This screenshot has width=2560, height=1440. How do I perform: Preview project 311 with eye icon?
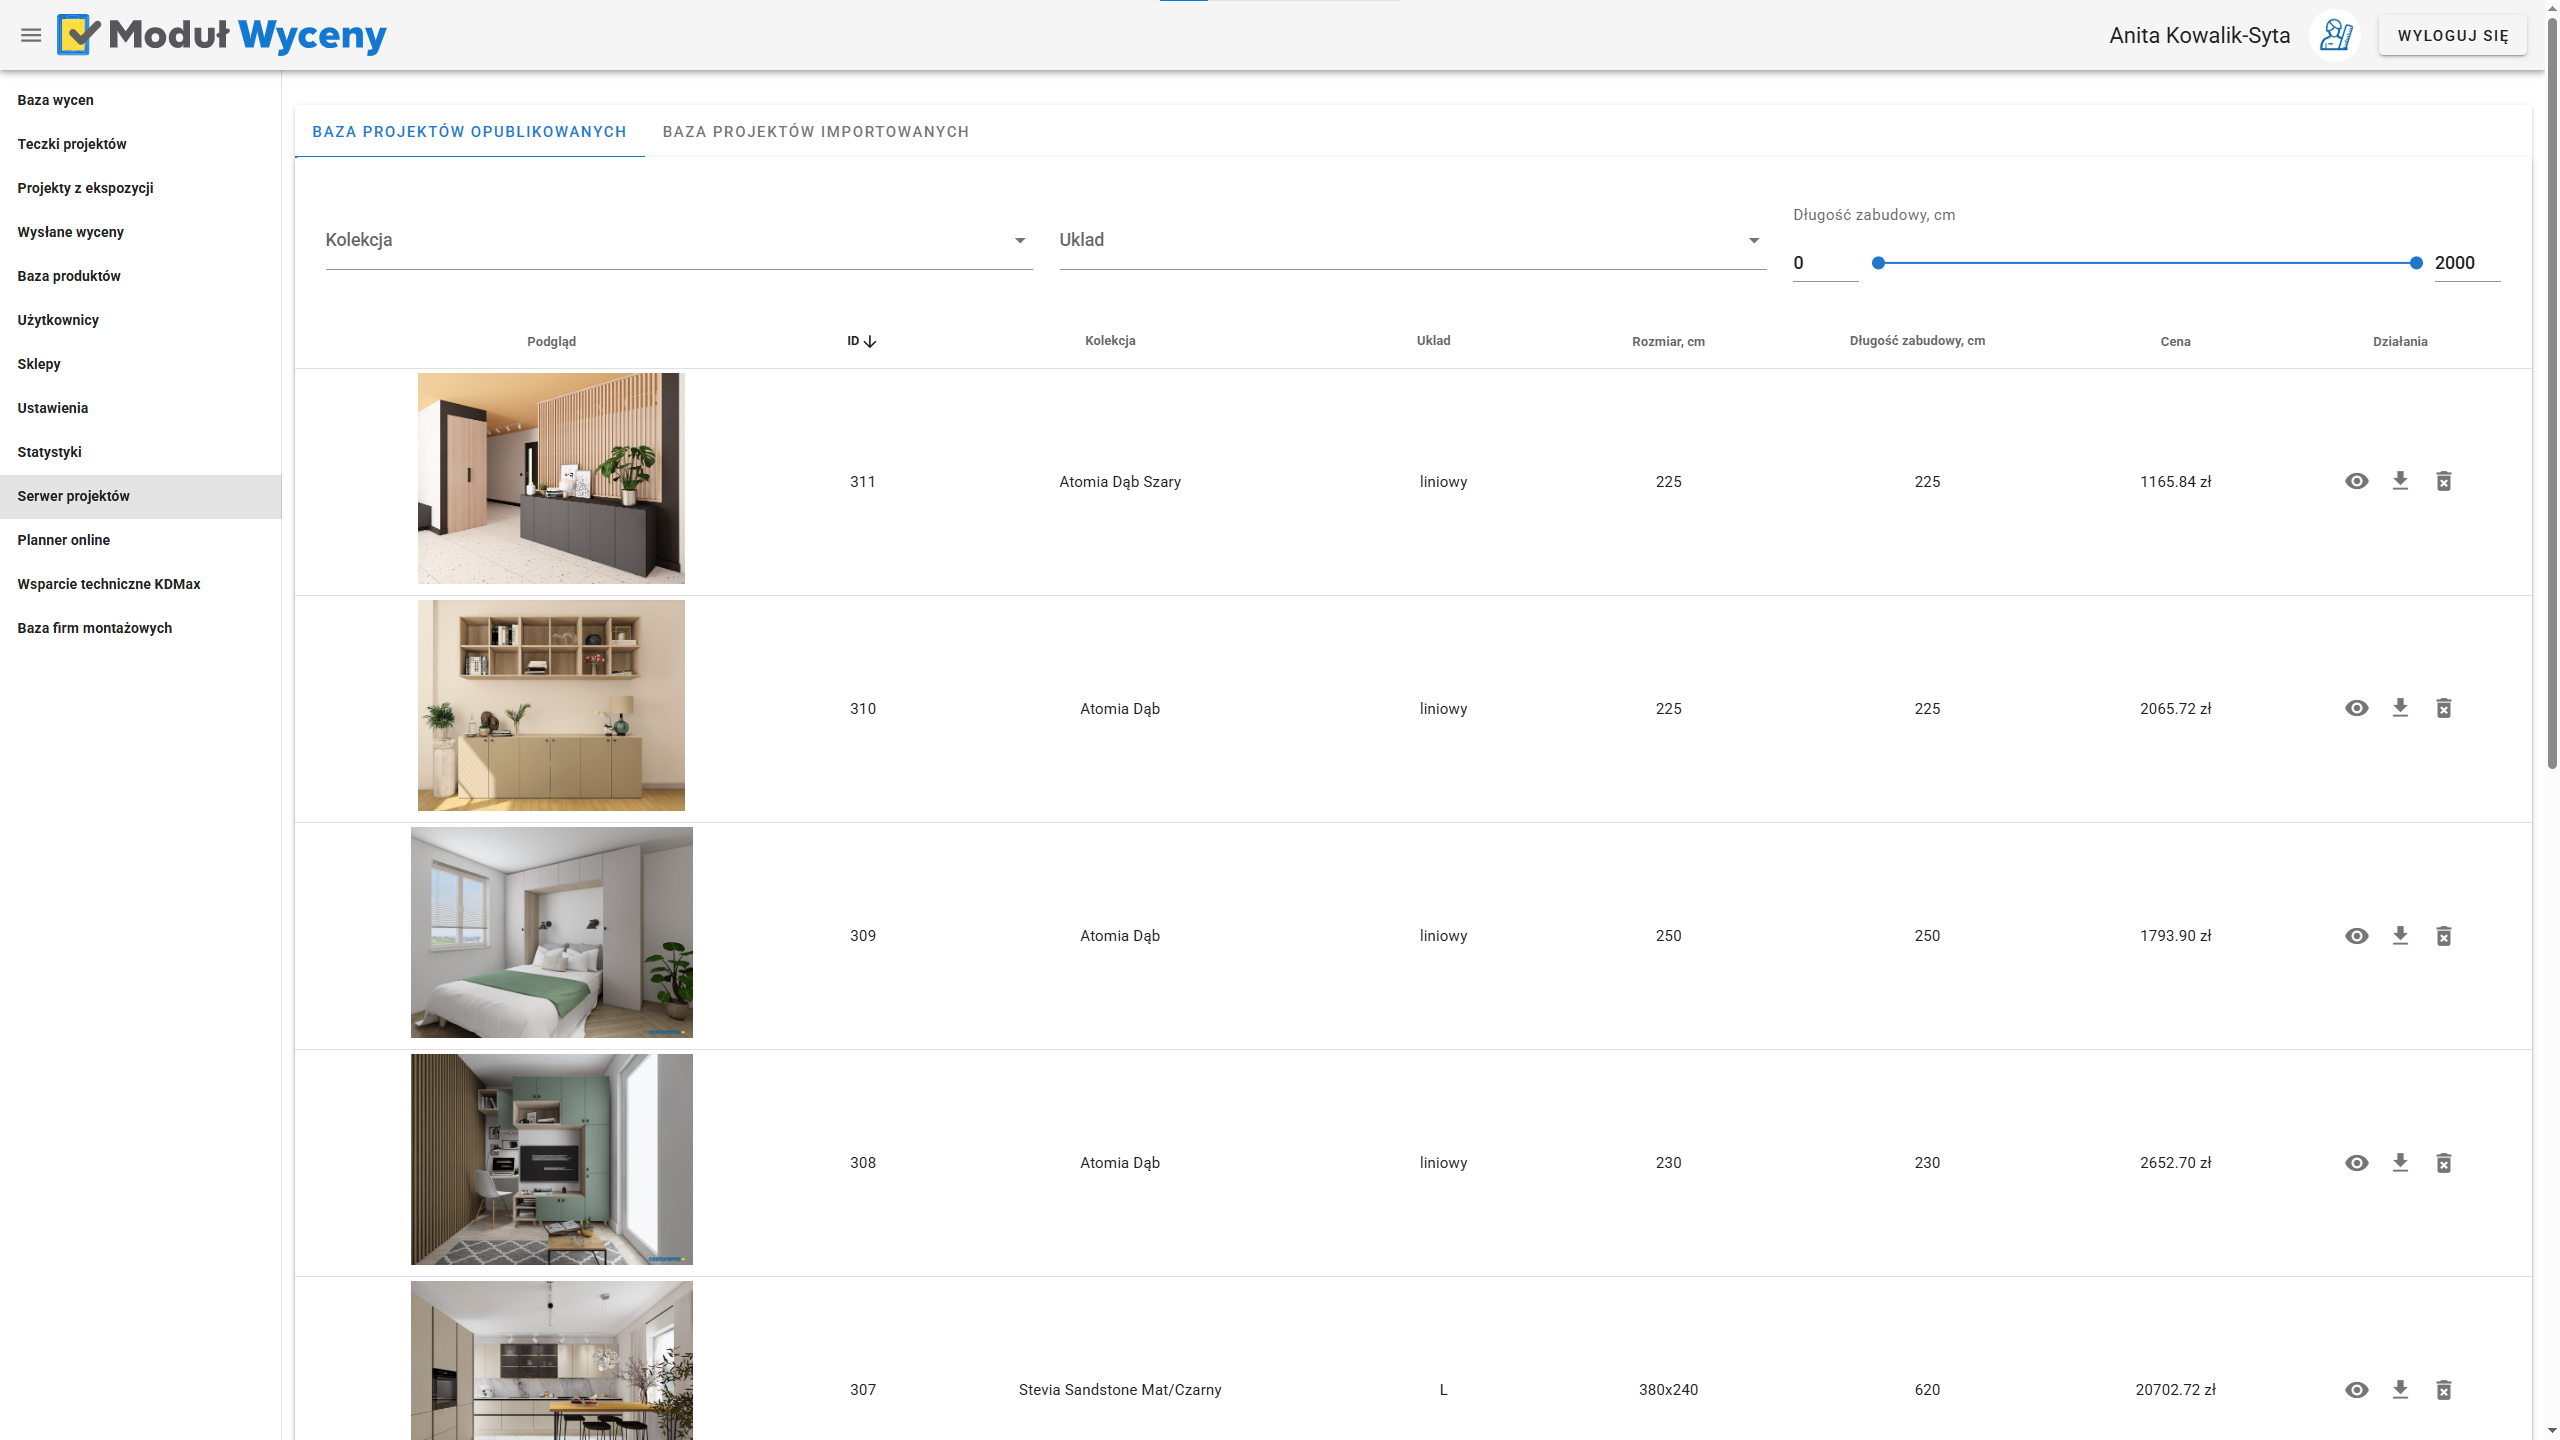[2356, 481]
